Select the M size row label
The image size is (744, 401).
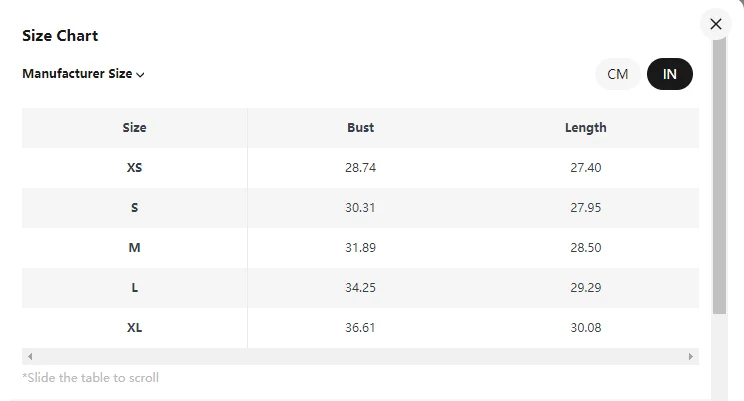point(134,248)
